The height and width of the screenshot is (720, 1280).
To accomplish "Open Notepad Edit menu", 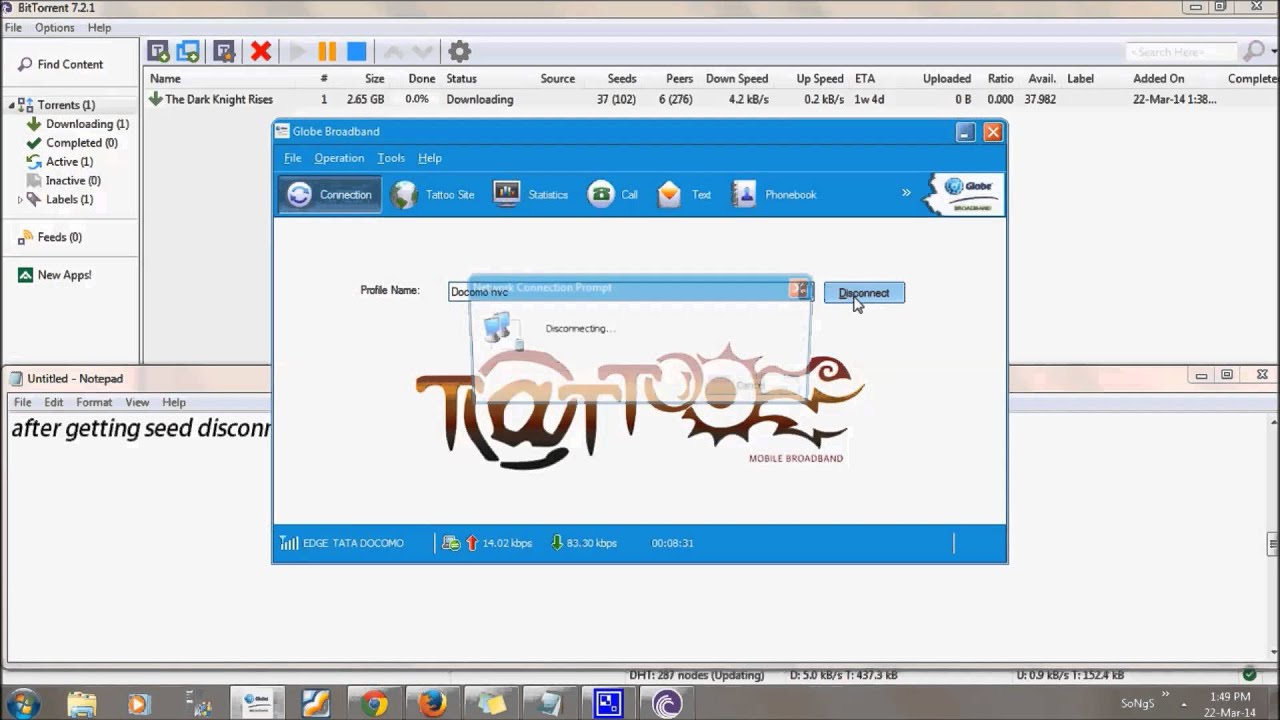I will (x=53, y=402).
